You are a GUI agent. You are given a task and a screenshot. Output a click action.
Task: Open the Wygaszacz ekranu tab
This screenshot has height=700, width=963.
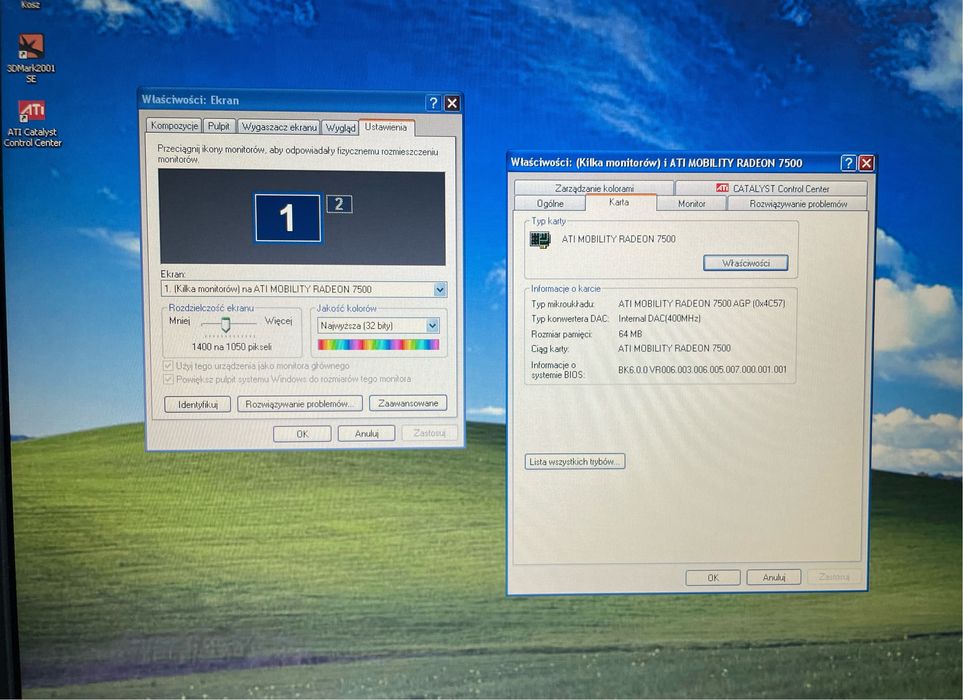coord(279,127)
